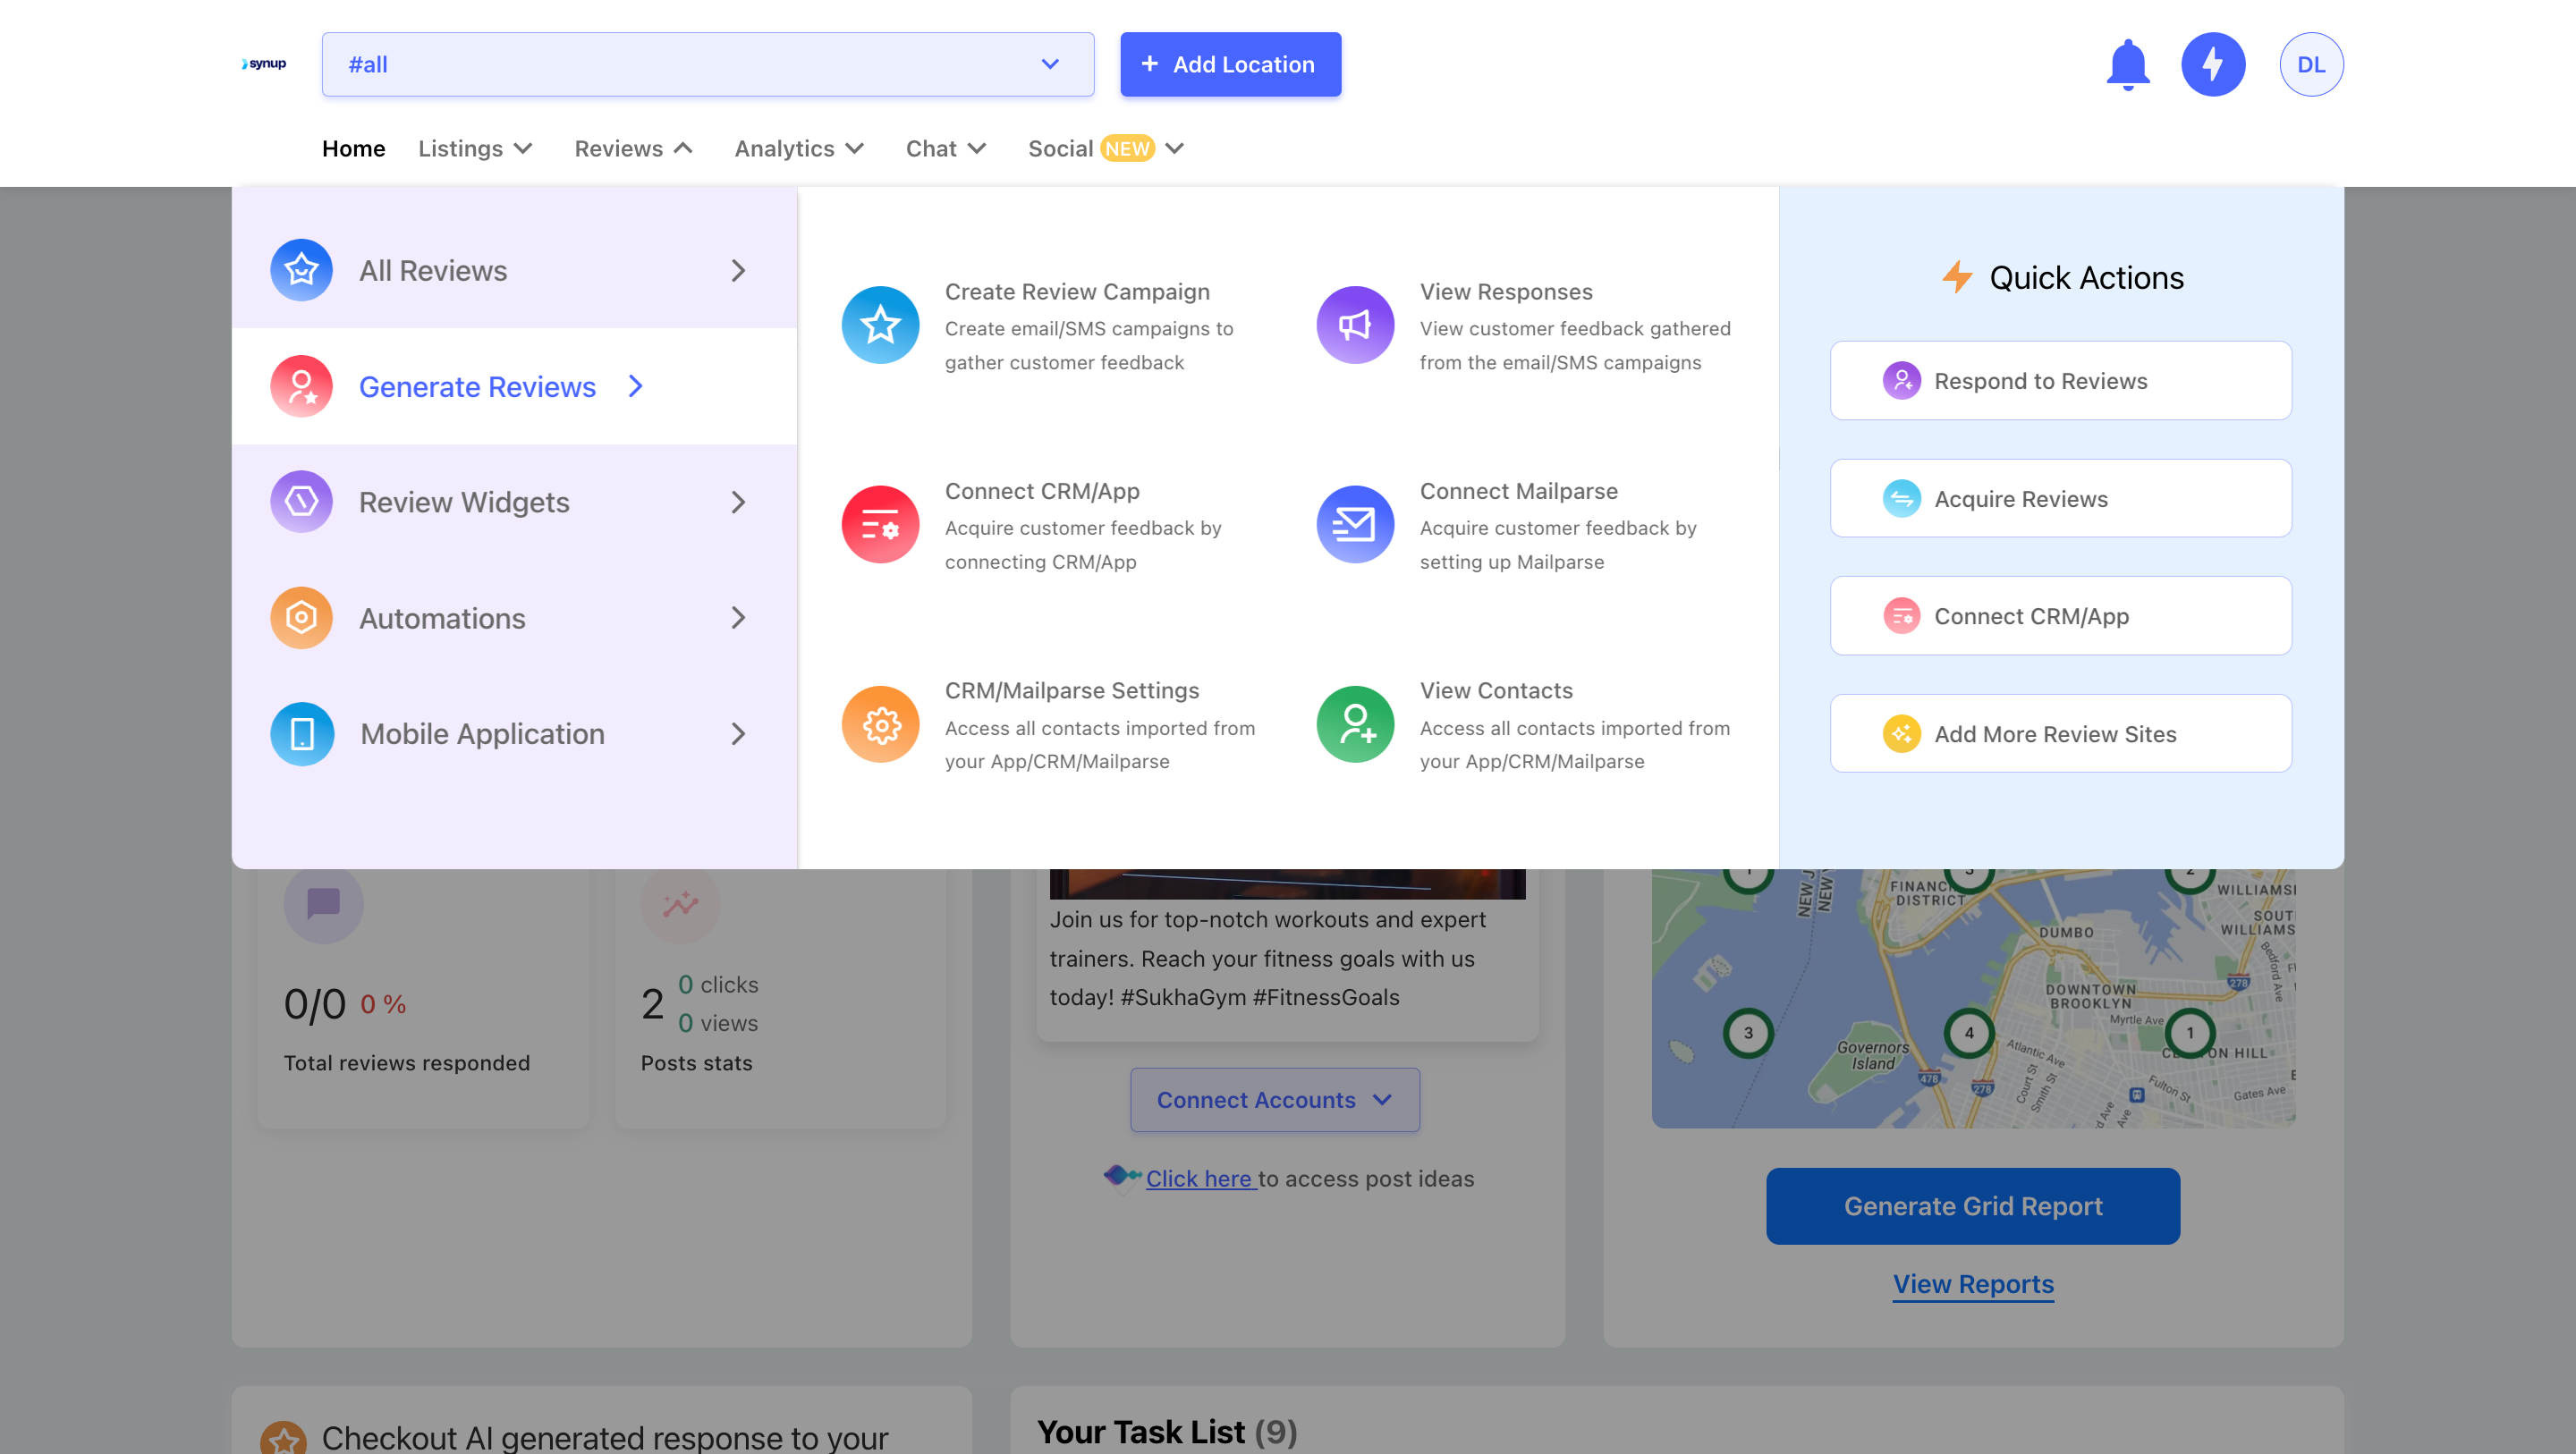The image size is (2576, 1454).
Task: Click the notification bell icon
Action: coord(2127,65)
